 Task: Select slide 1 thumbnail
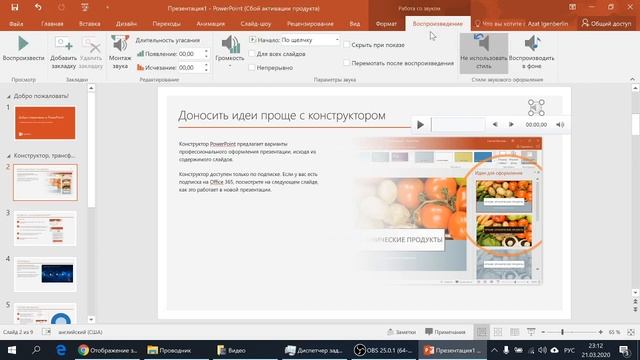(45, 123)
